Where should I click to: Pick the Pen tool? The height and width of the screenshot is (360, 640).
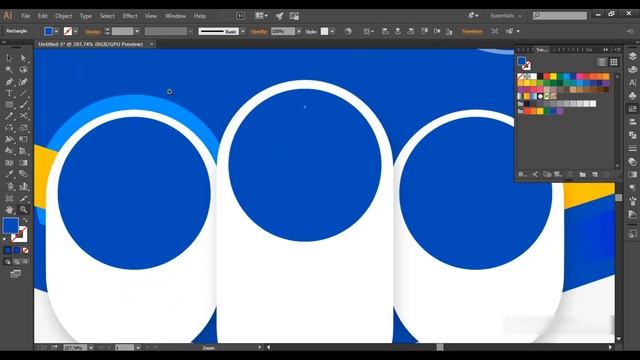pyautogui.click(x=9, y=82)
